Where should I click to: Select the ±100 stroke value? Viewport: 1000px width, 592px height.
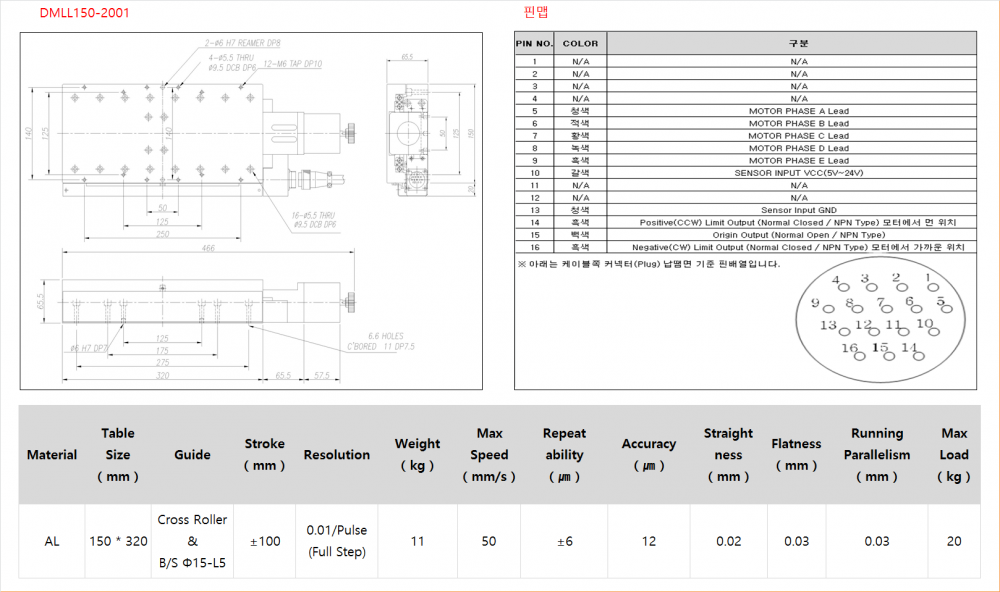(x=264, y=541)
